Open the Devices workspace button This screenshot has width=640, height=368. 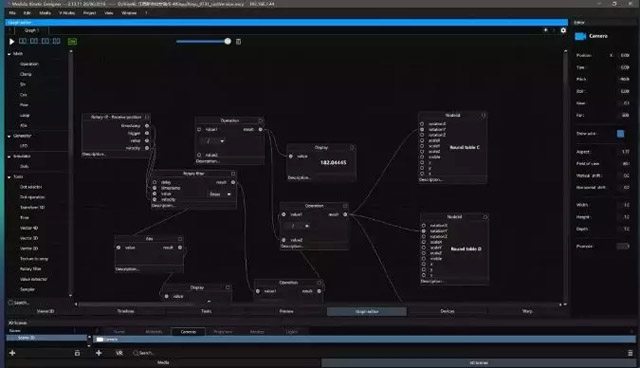447,311
